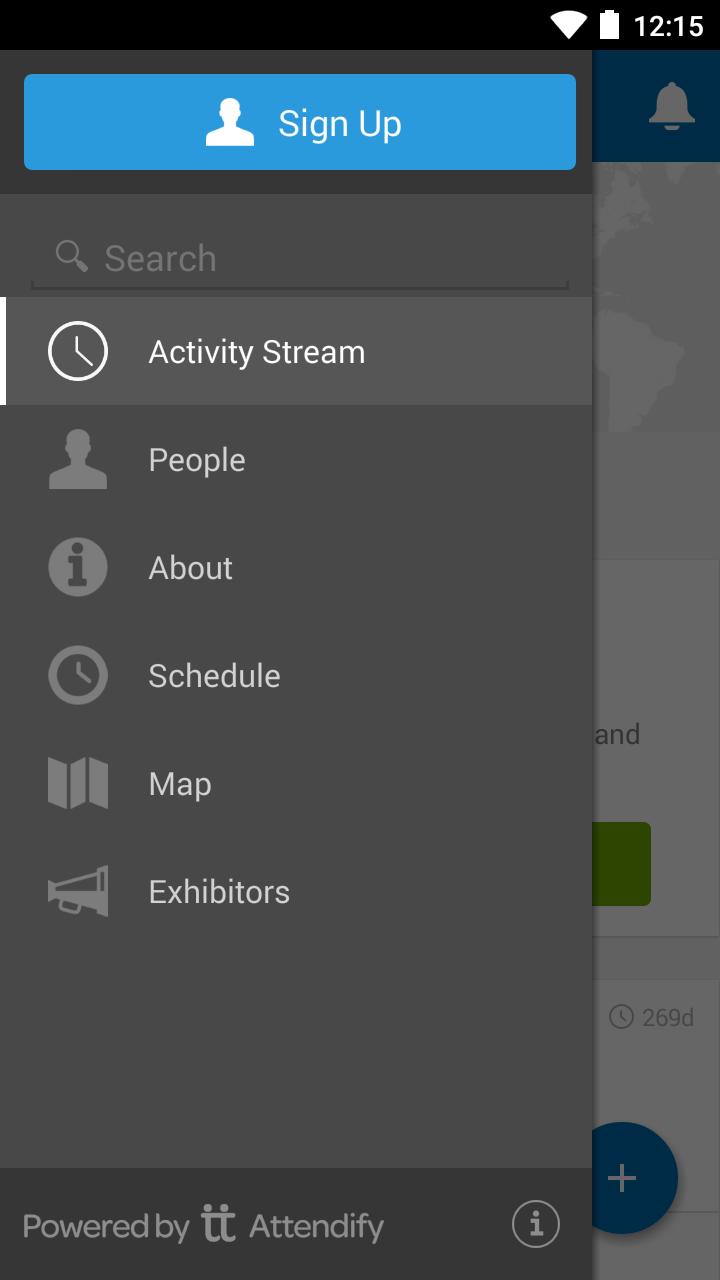Image resolution: width=720 pixels, height=1280 pixels.
Task: Click the People silhouette icon
Action: [x=78, y=460]
